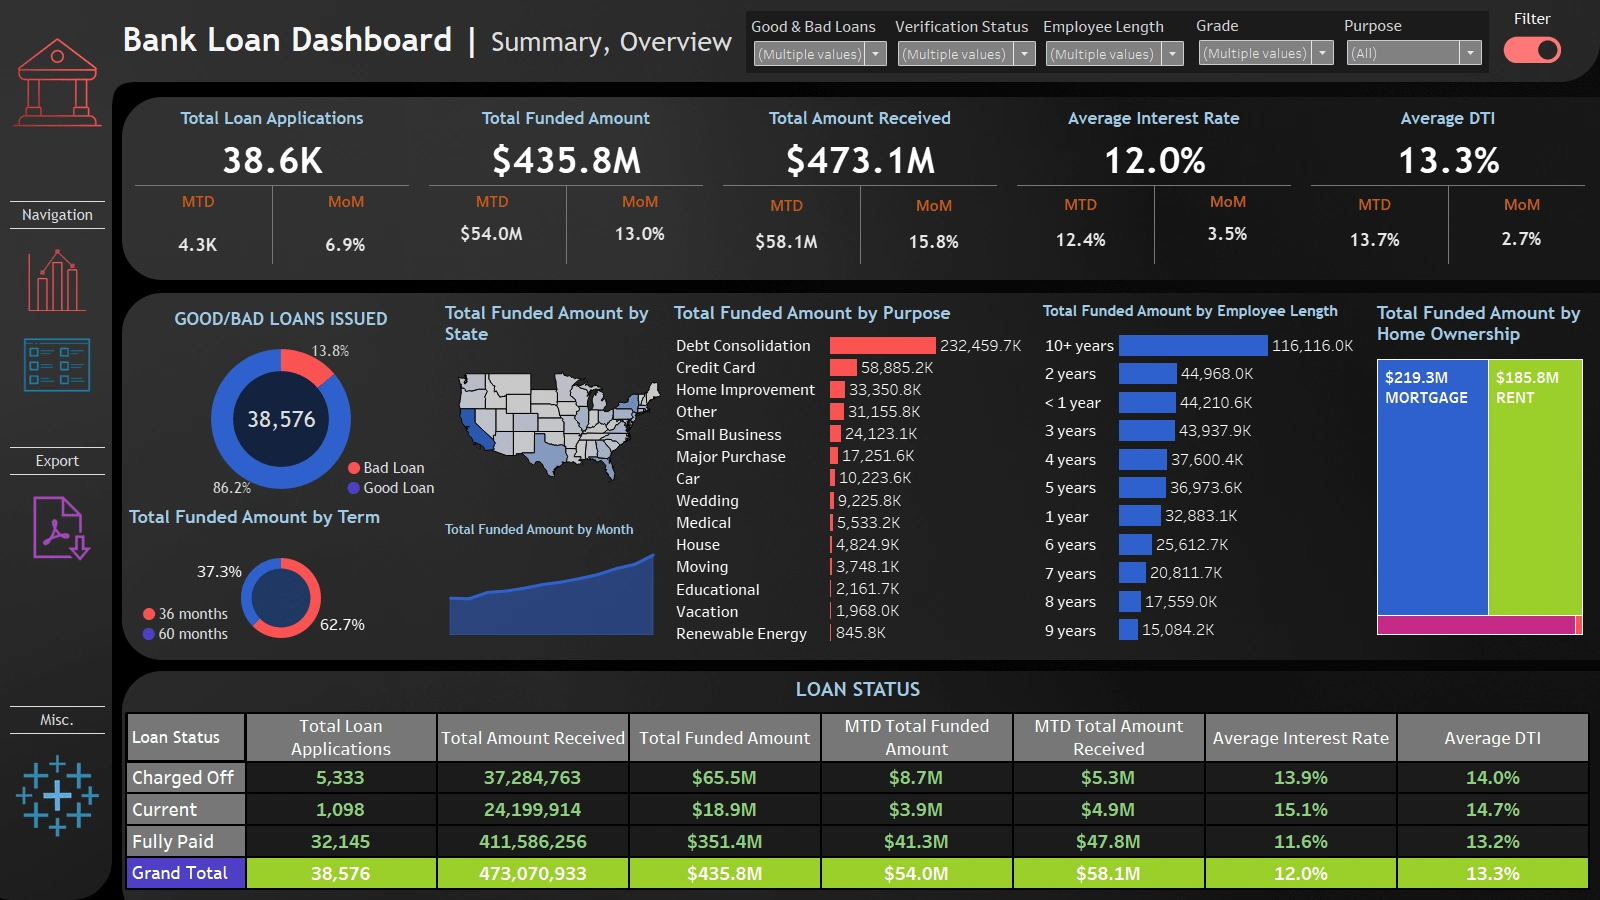The height and width of the screenshot is (900, 1600).
Task: Toggle the Filter switch off
Action: 1532,50
